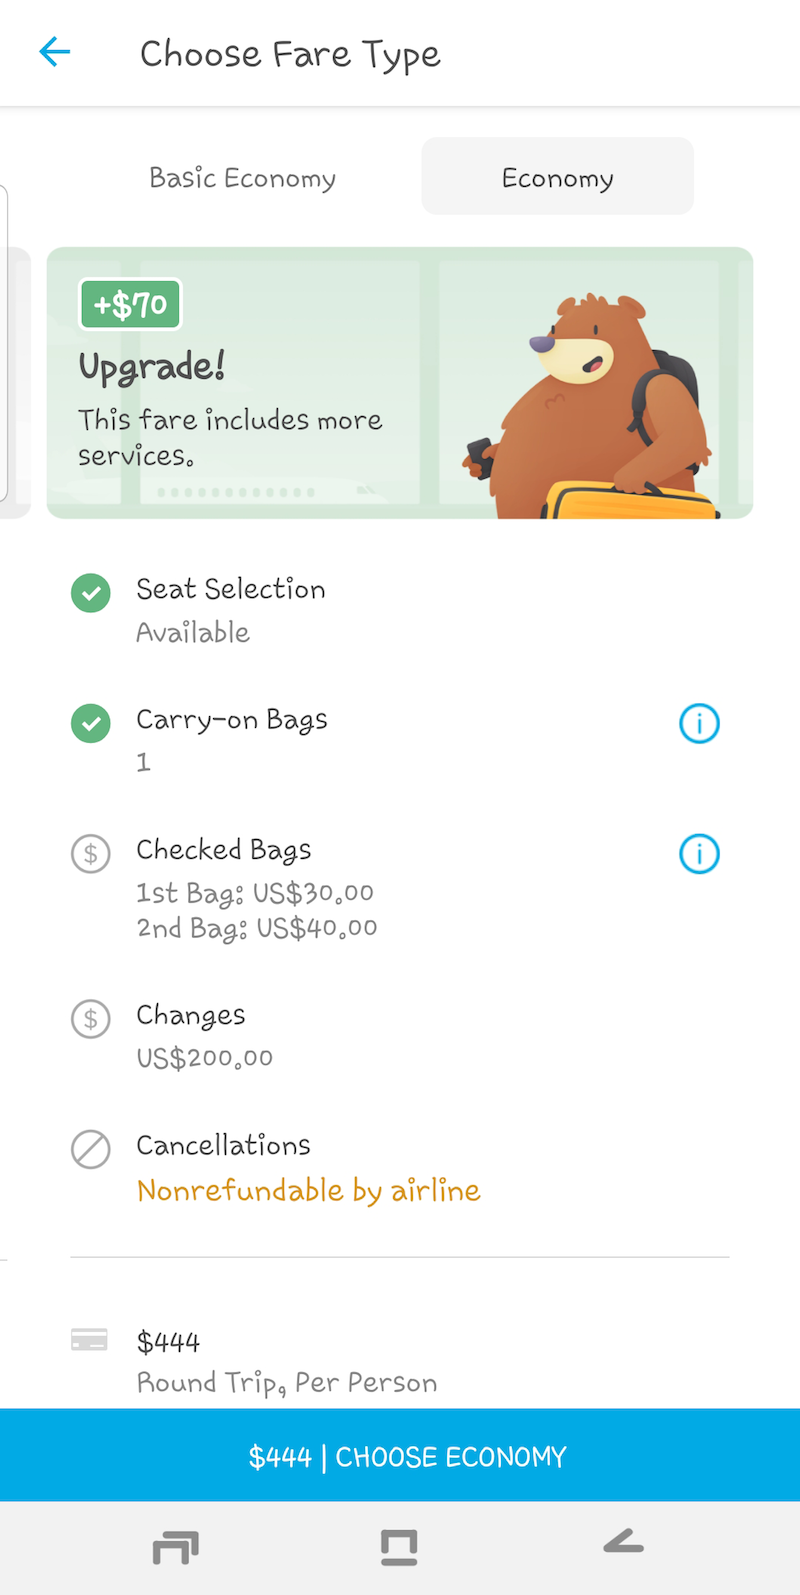Image resolution: width=800 pixels, height=1595 pixels.
Task: Tap the Nonrefundable by airline text
Action: pyautogui.click(x=308, y=1190)
